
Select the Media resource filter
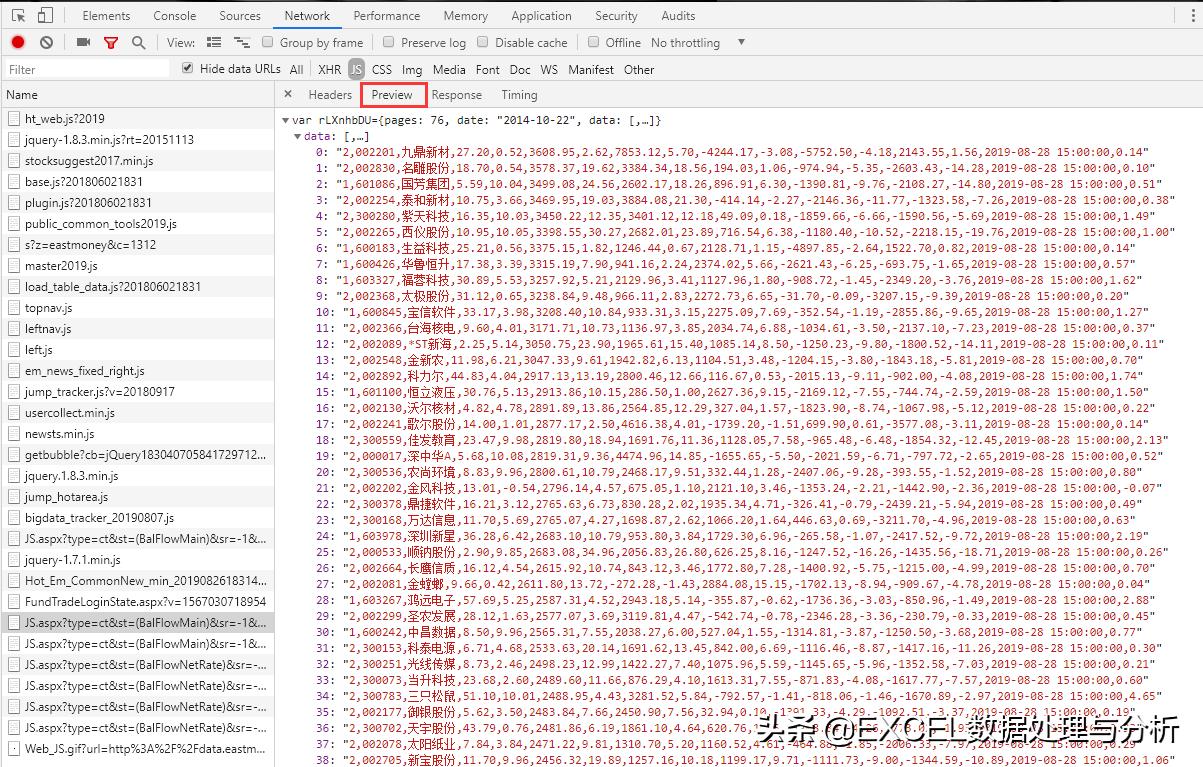click(x=449, y=69)
